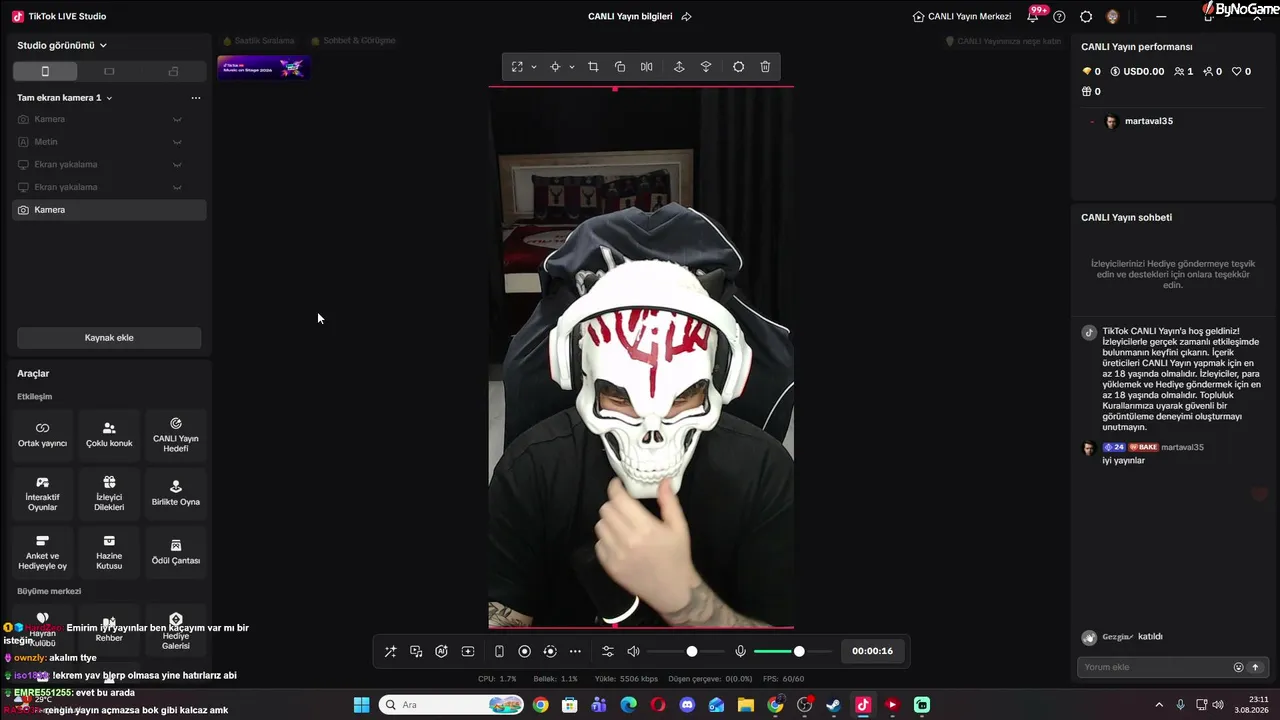This screenshot has height=720, width=1280.
Task: Click the taskbar Ara search box
Action: 450,705
